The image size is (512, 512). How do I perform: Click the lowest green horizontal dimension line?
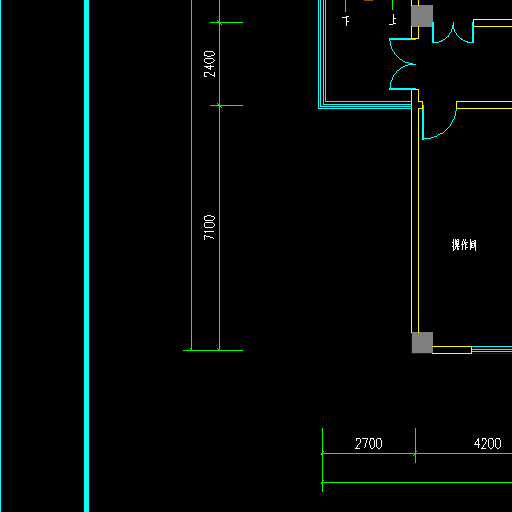pyautogui.click(x=417, y=482)
